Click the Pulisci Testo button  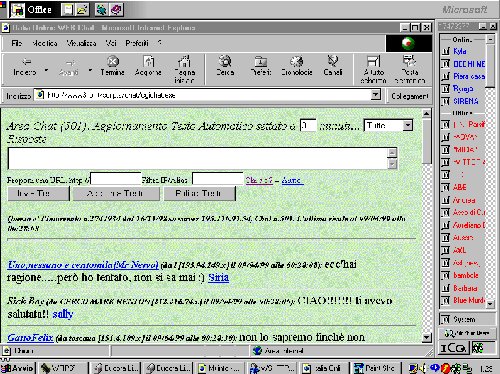pyautogui.click(x=199, y=194)
